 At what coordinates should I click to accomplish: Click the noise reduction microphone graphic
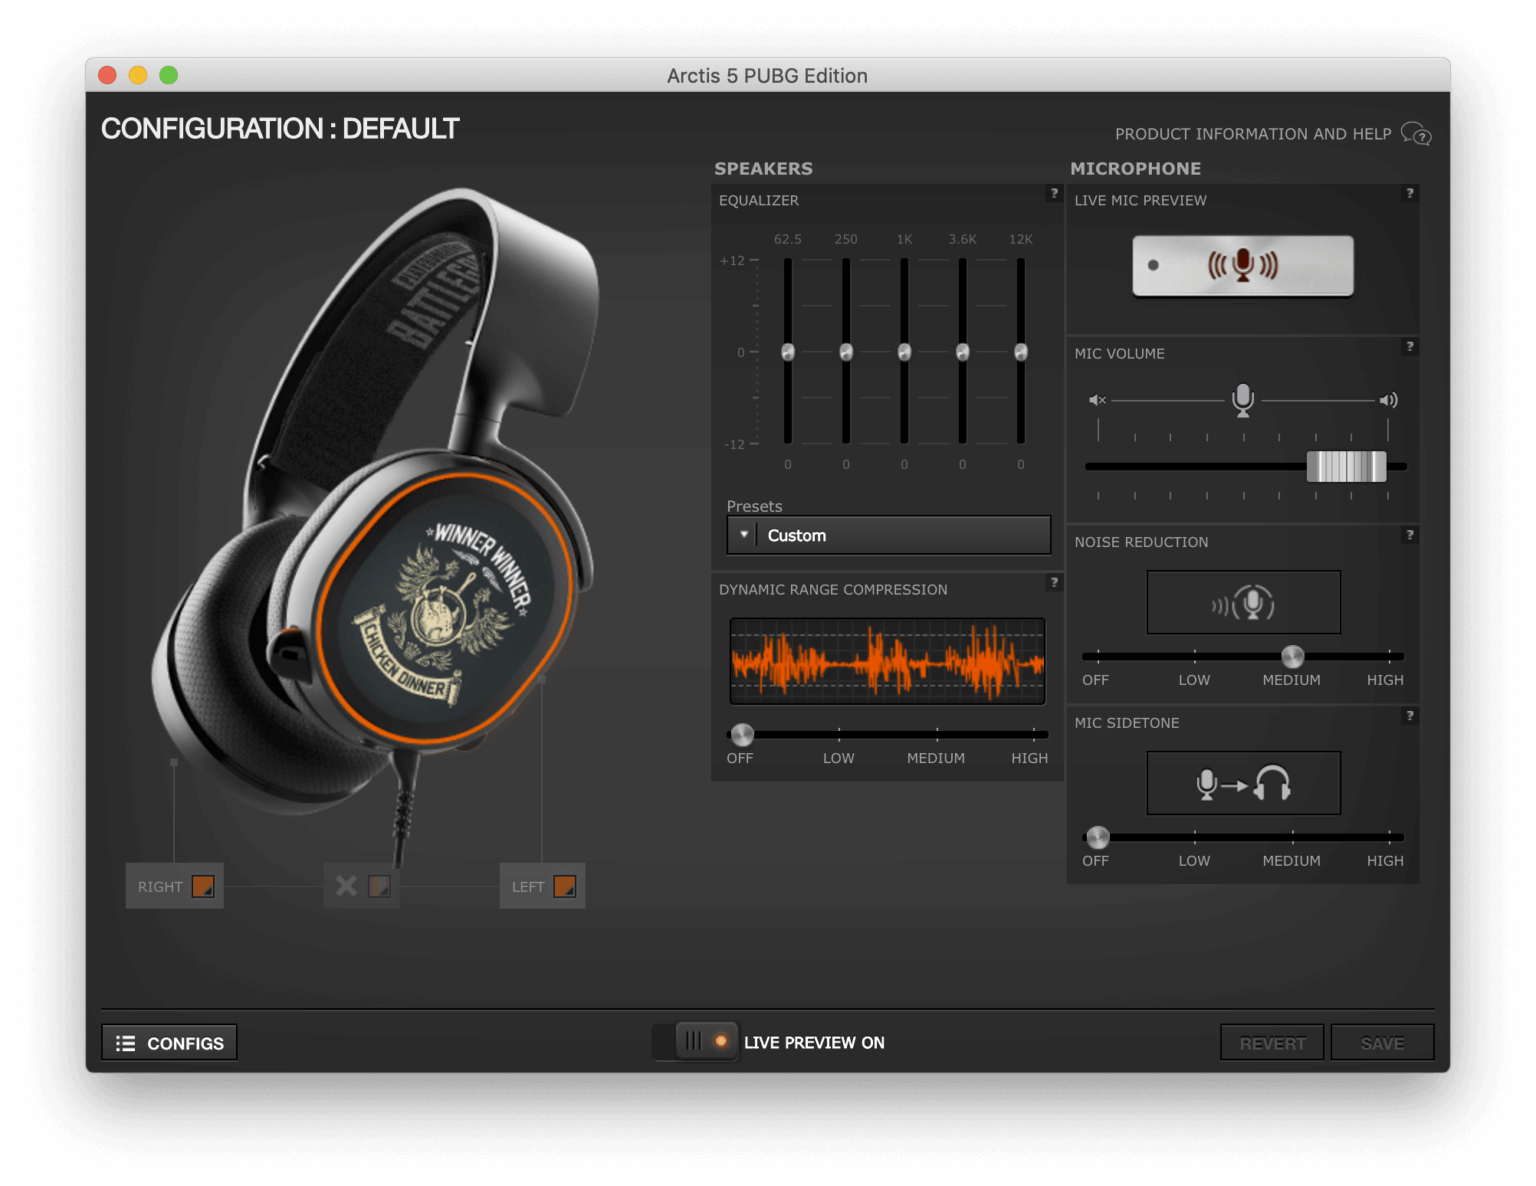1243,602
